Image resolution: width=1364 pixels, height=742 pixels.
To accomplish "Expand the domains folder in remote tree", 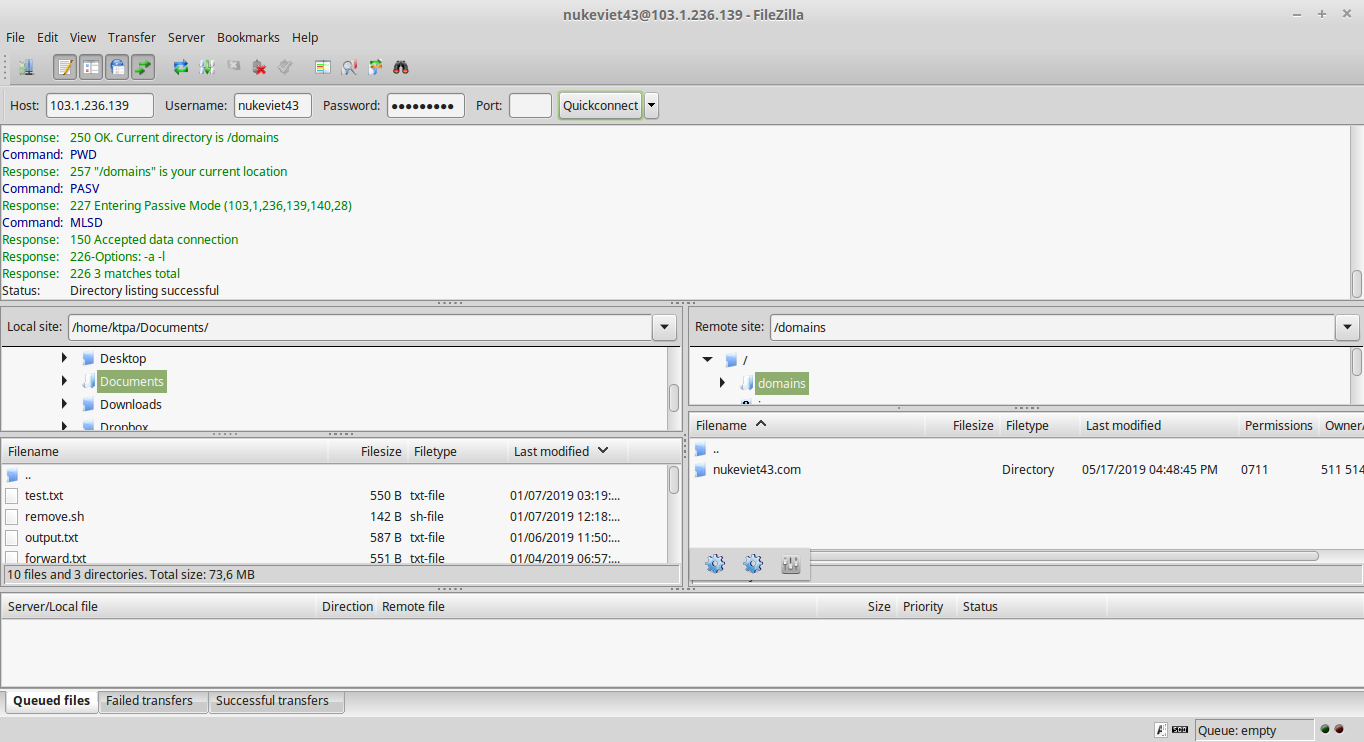I will [x=723, y=383].
